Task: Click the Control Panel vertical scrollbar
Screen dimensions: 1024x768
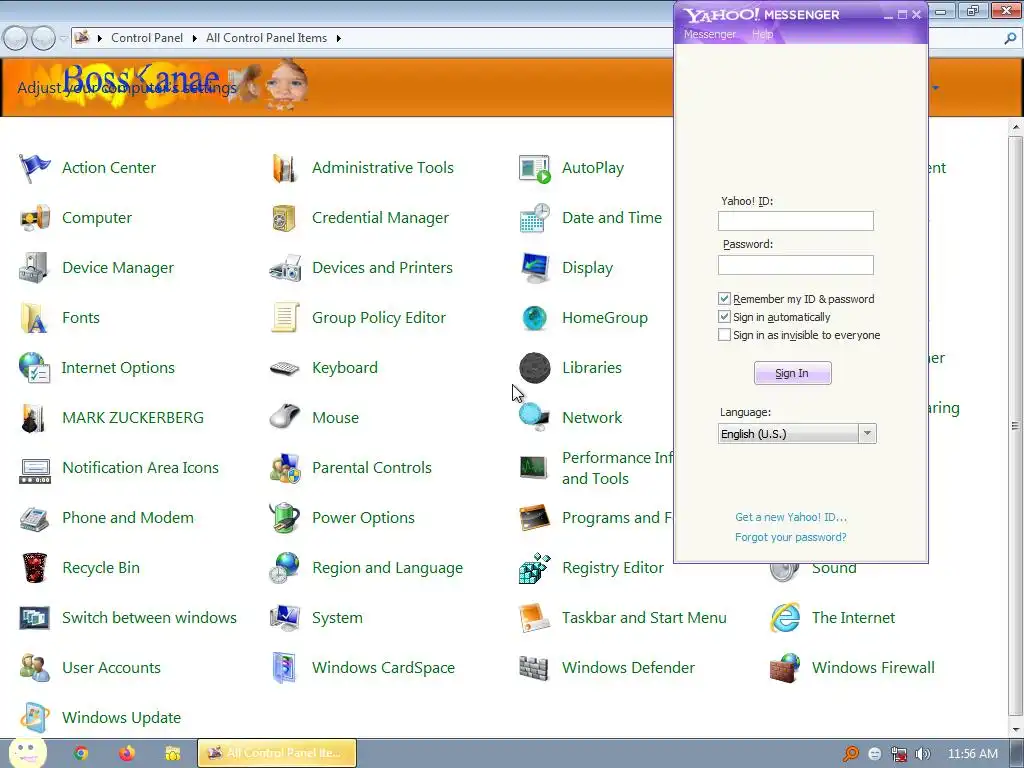Action: point(1015,426)
